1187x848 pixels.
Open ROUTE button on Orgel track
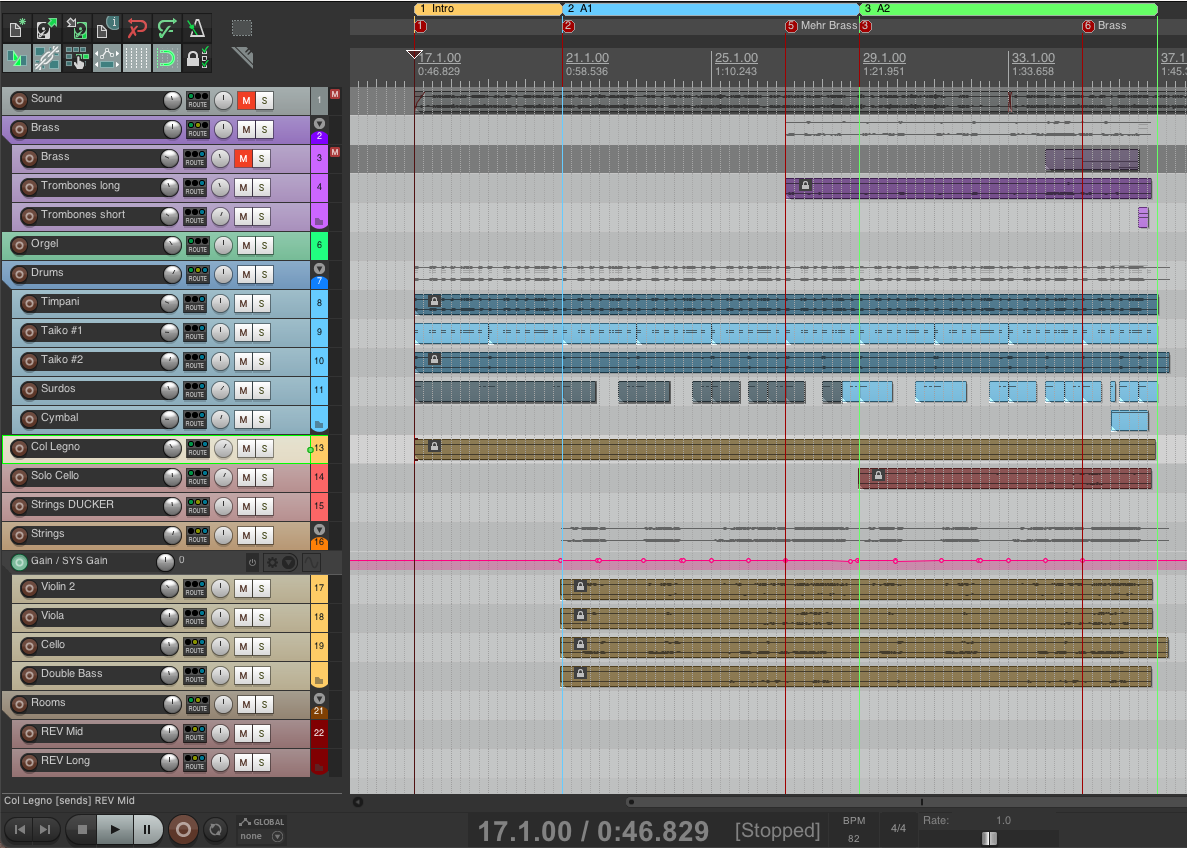click(197, 245)
